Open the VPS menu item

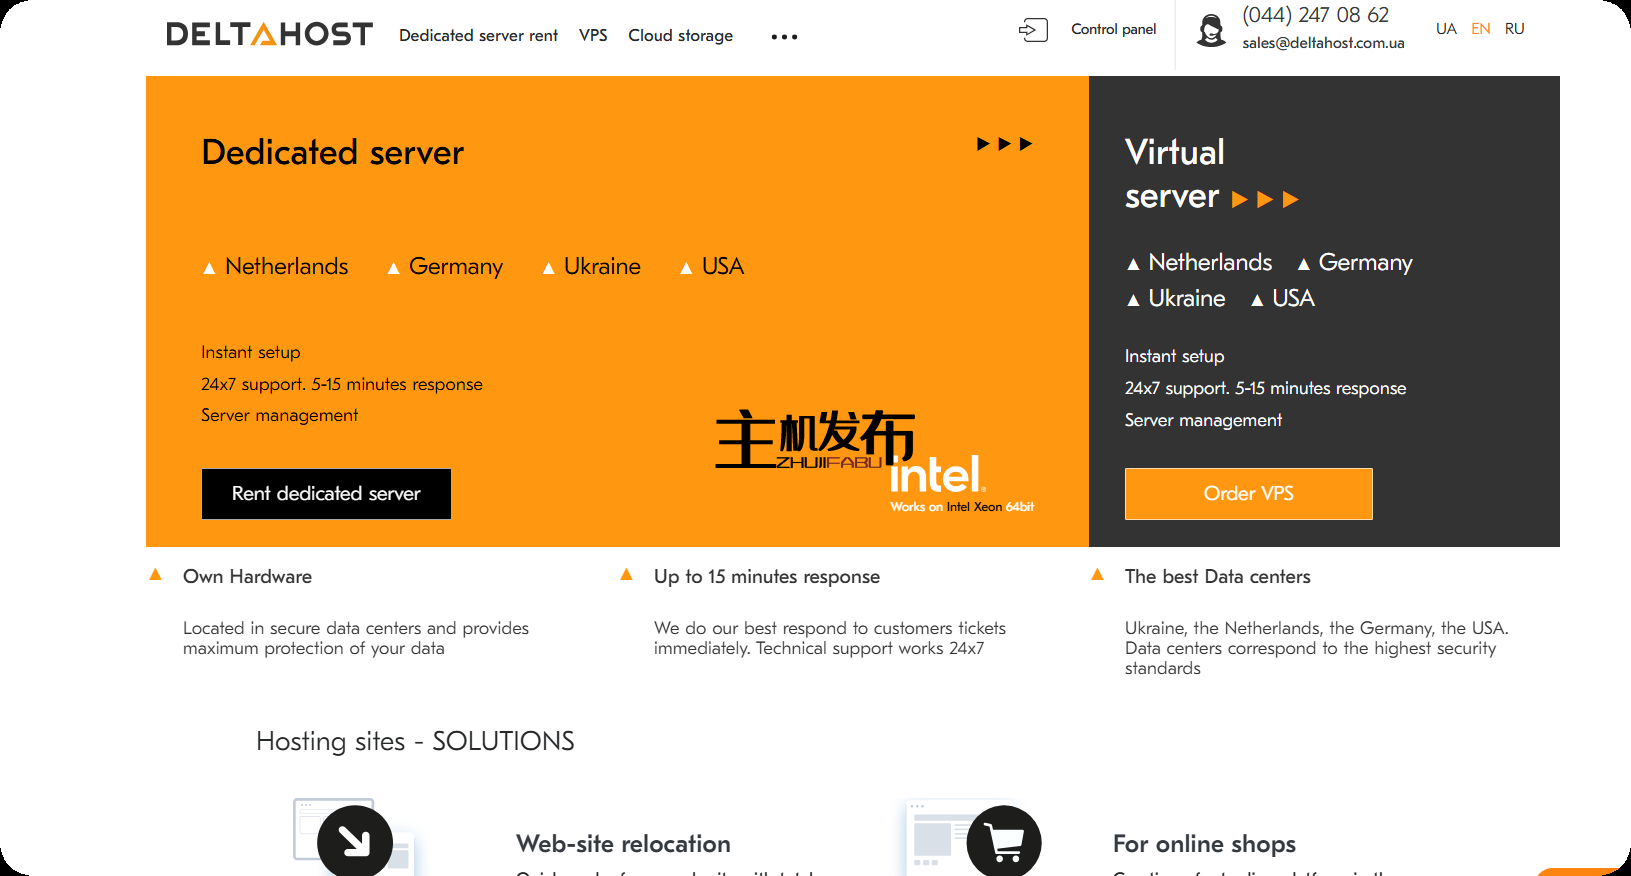point(593,35)
